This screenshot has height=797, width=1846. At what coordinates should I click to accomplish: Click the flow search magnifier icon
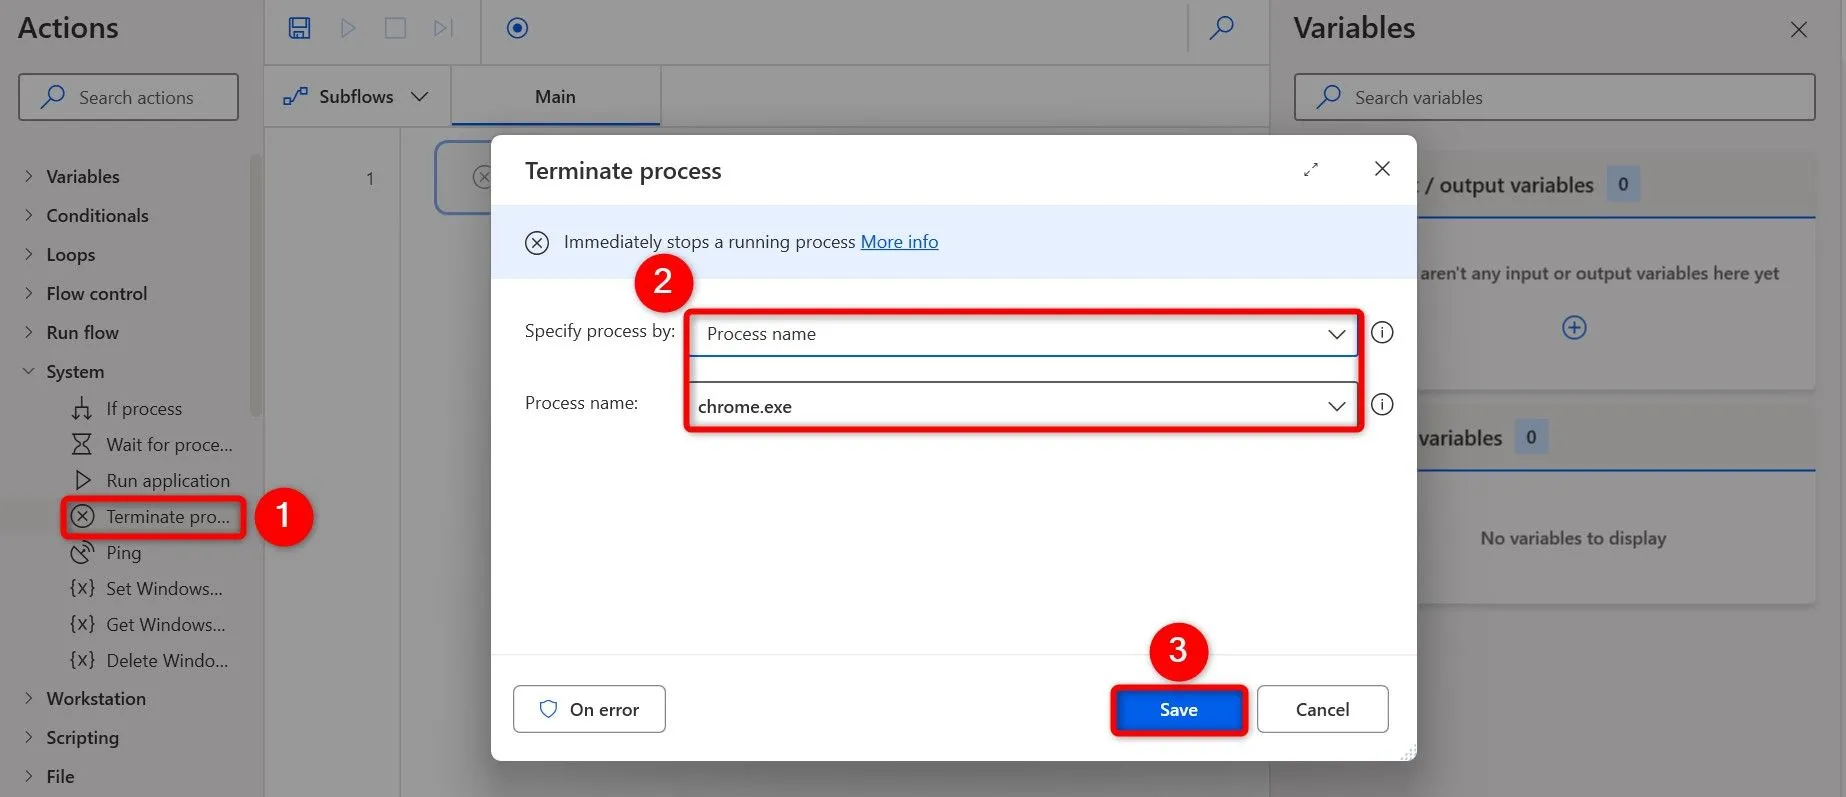(1221, 28)
